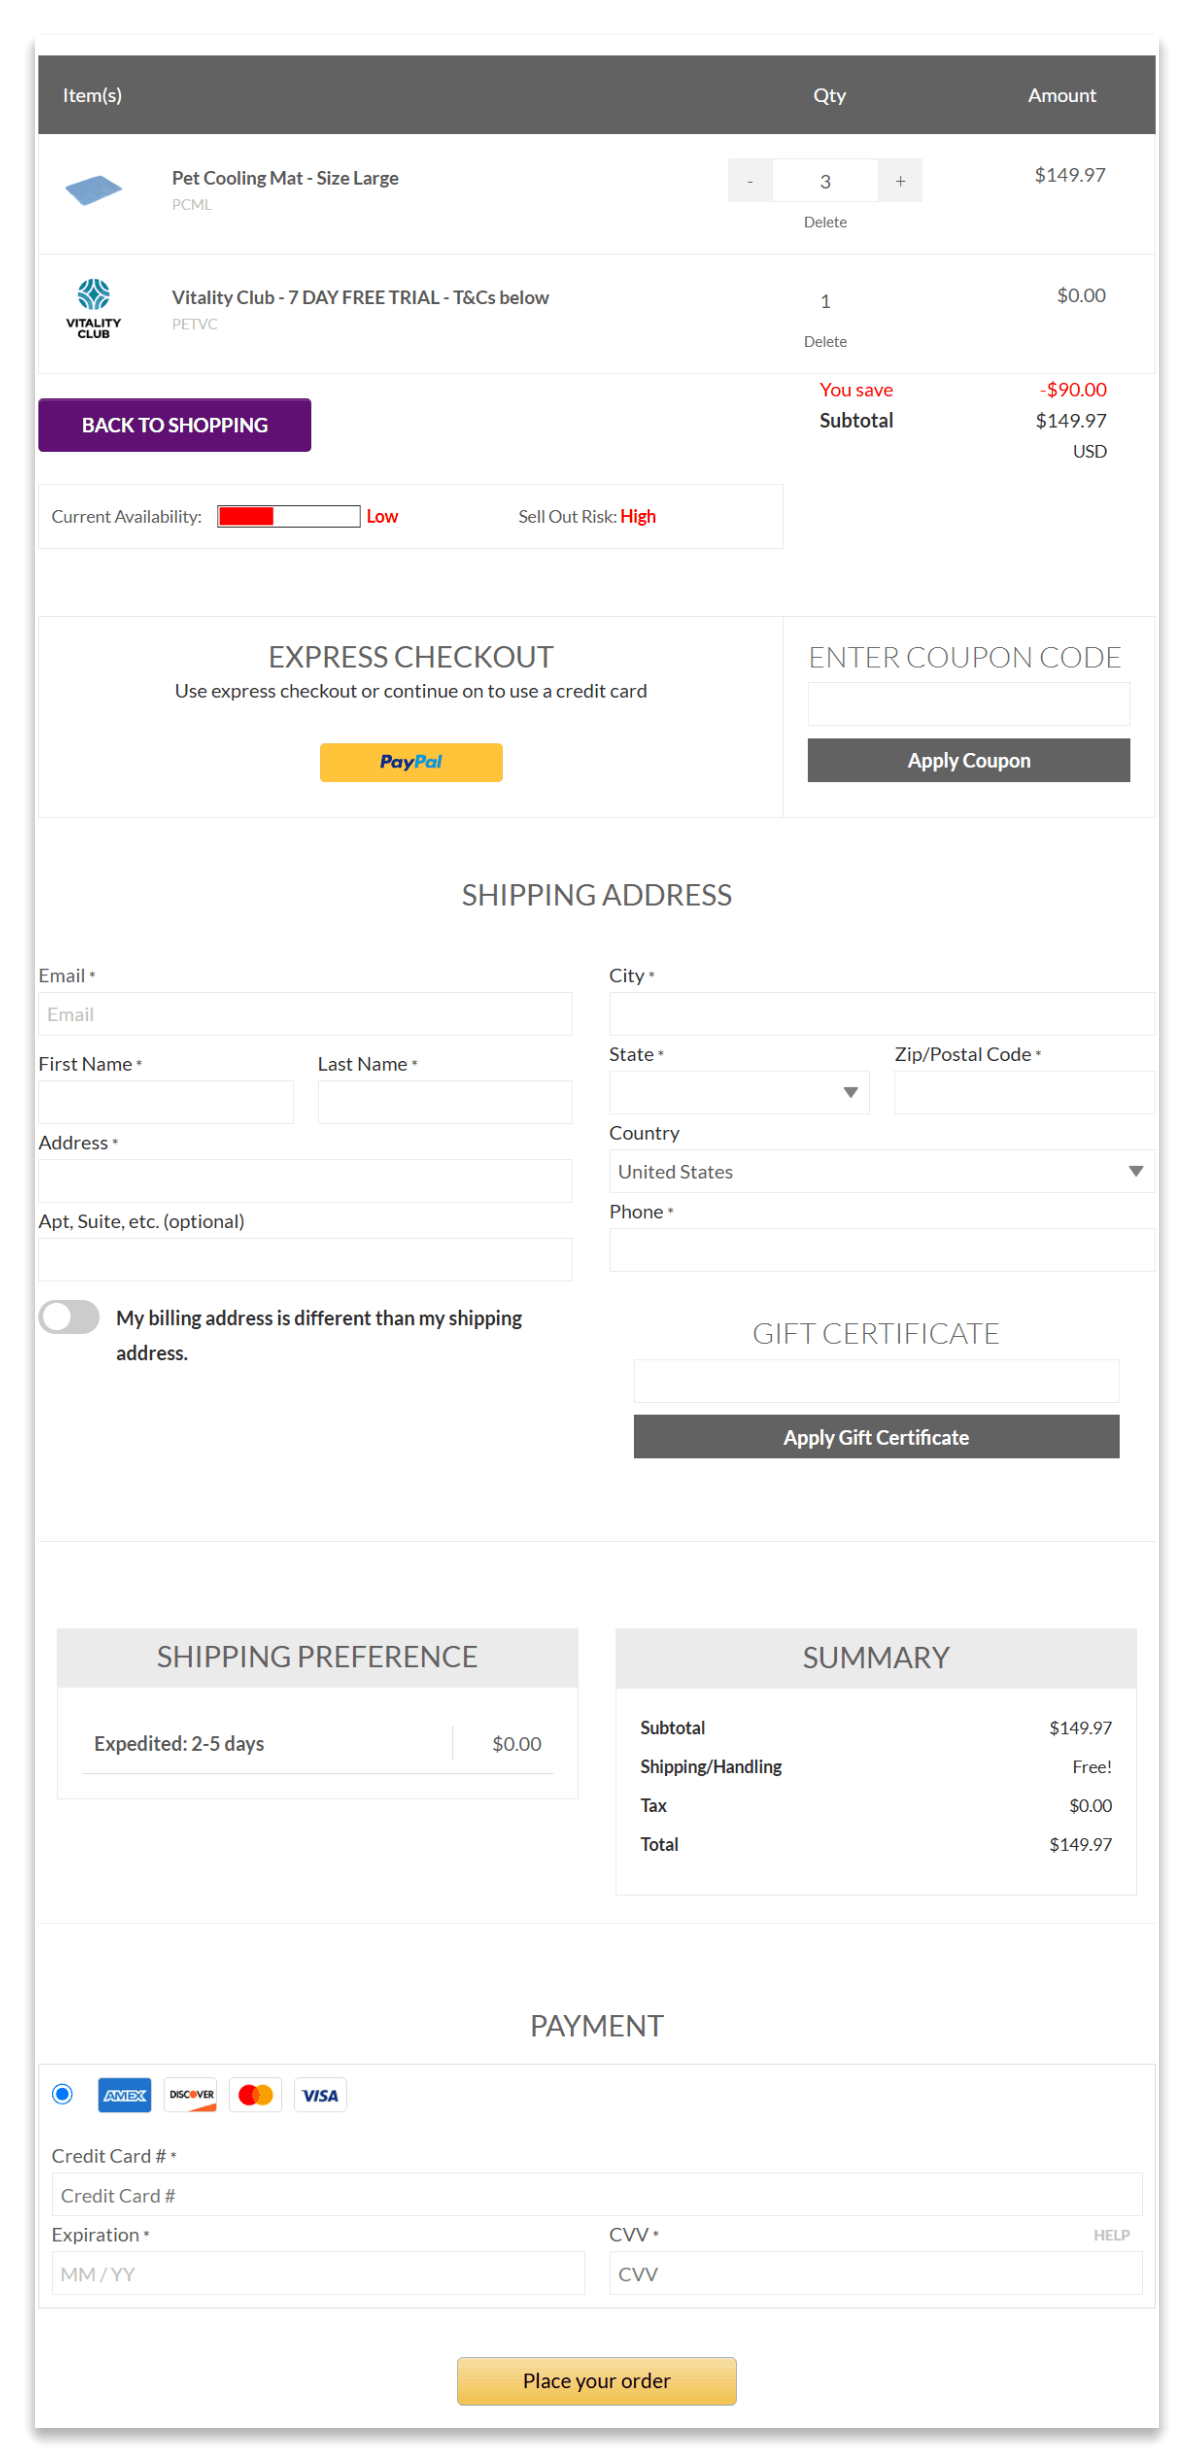Click the quantity field showing 3

[825, 181]
